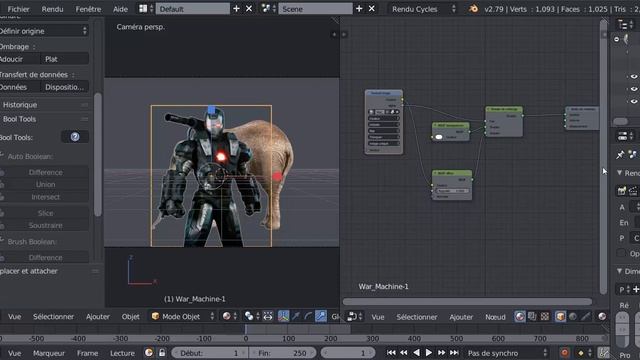Choose world shader data icon
The image size is (640, 360).
point(573,317)
